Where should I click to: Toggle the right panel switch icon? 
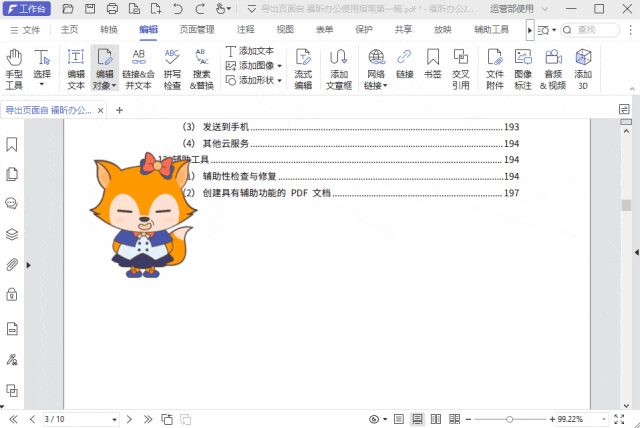pos(624,109)
